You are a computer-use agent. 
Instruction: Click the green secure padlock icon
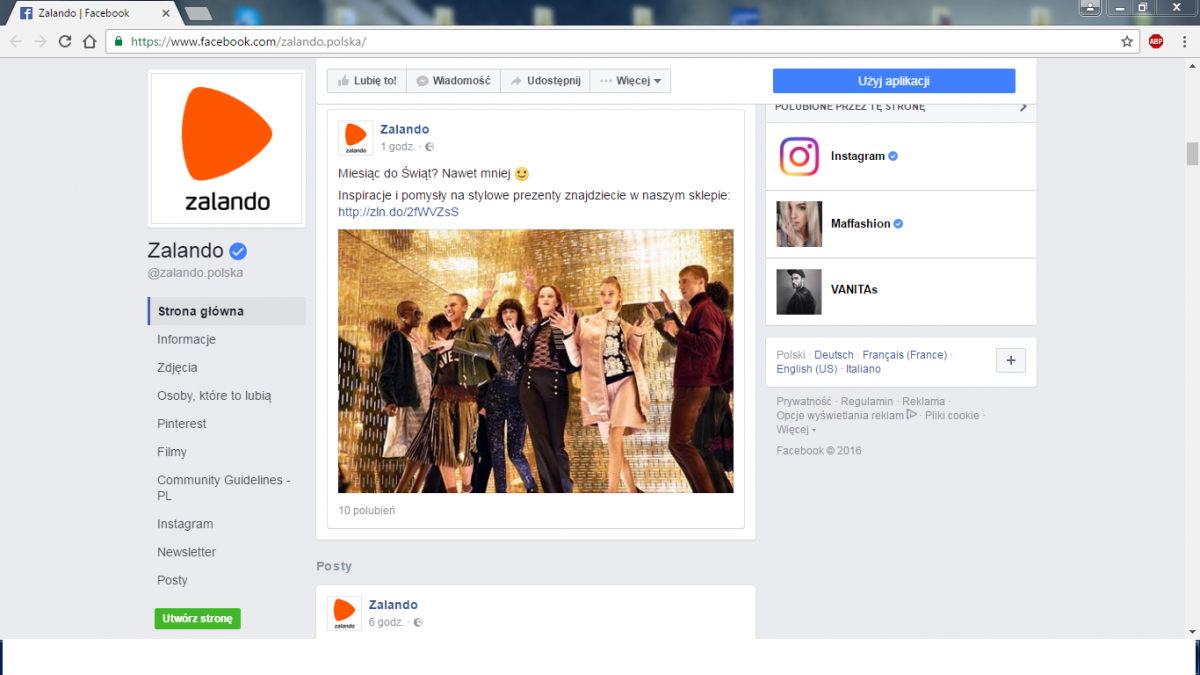click(119, 41)
